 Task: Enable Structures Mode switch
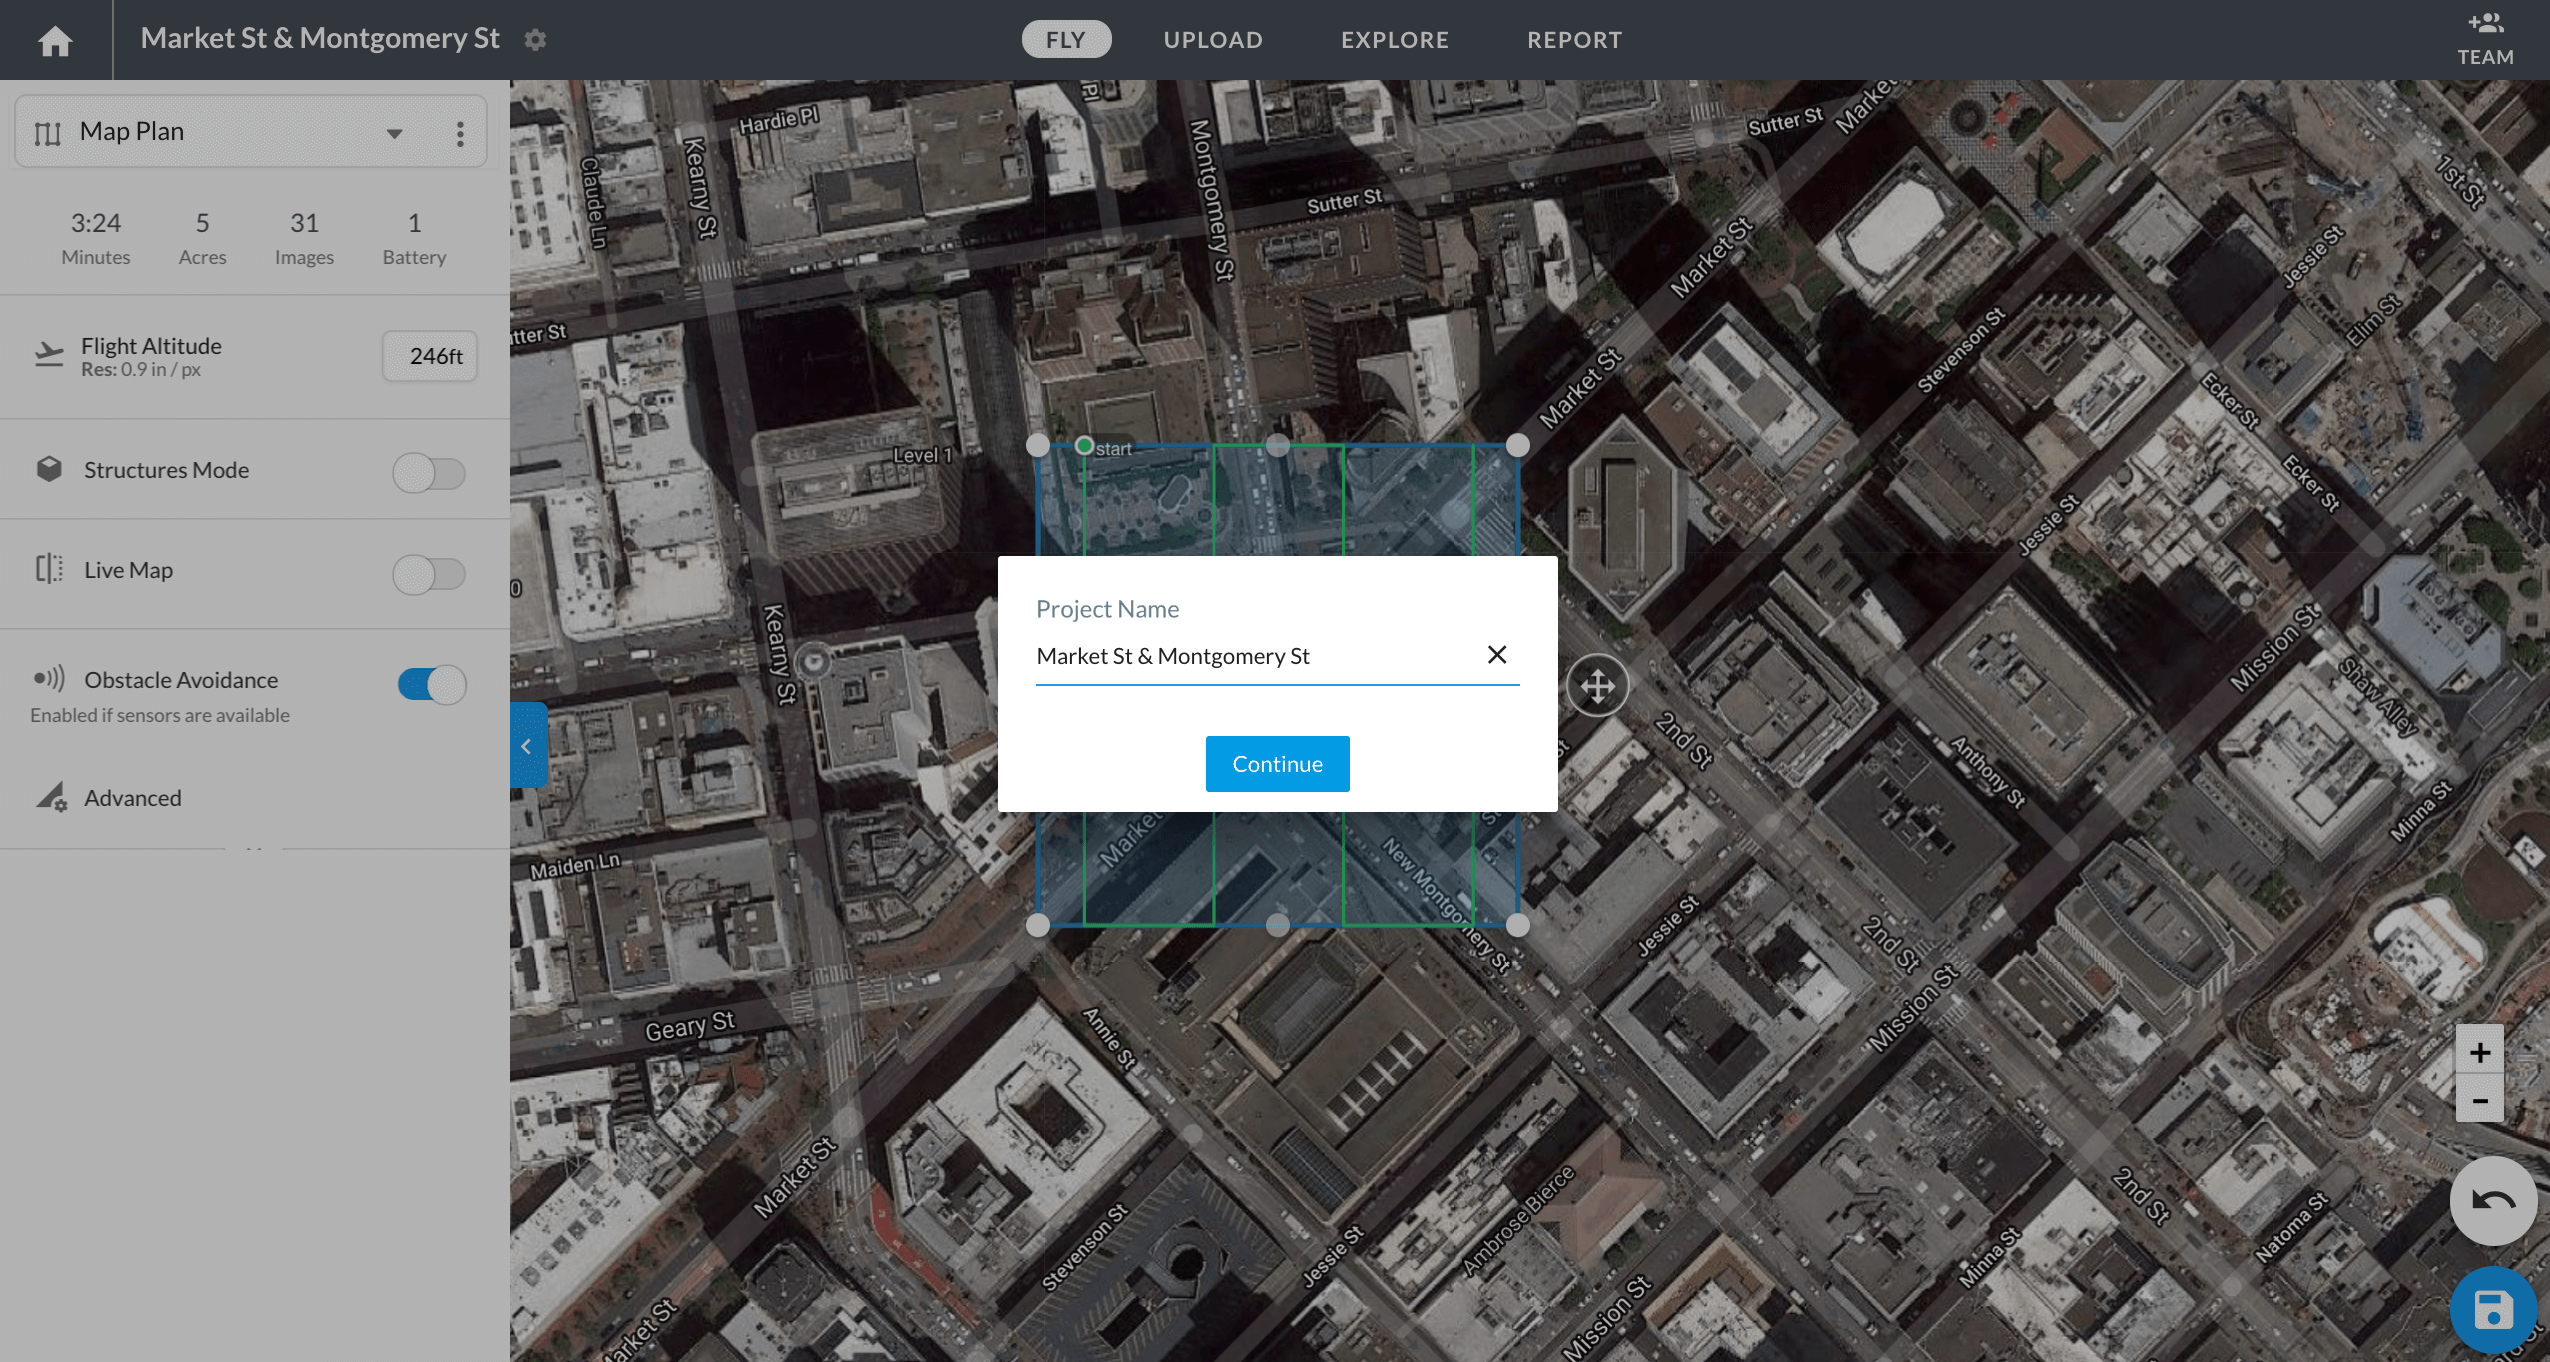click(429, 473)
